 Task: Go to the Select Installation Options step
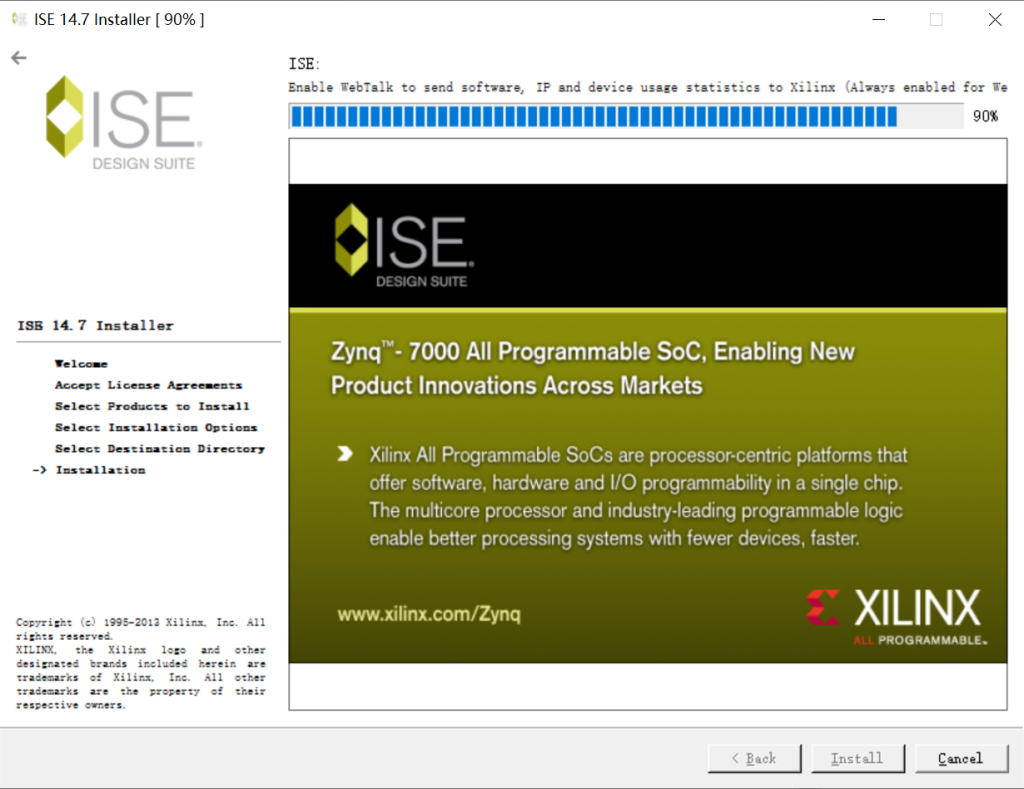(x=156, y=427)
